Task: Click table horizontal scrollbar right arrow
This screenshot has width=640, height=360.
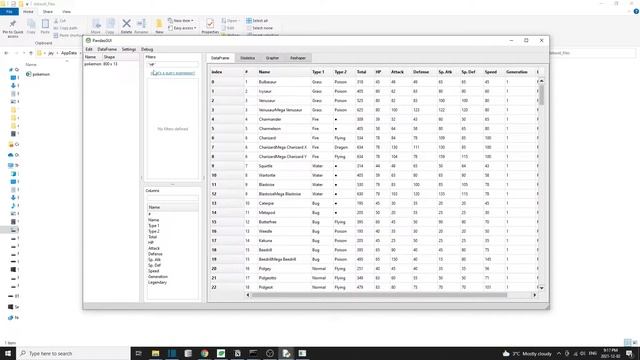Action: click(535, 295)
